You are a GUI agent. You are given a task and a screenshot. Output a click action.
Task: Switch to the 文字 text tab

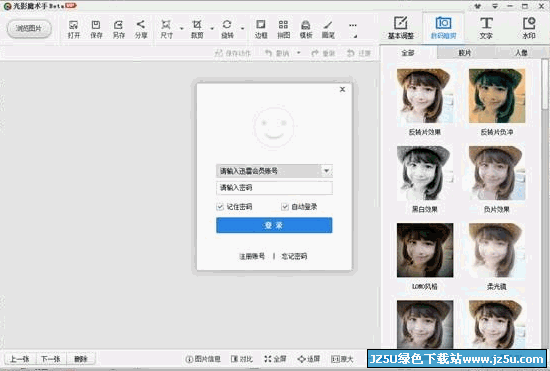(486, 28)
